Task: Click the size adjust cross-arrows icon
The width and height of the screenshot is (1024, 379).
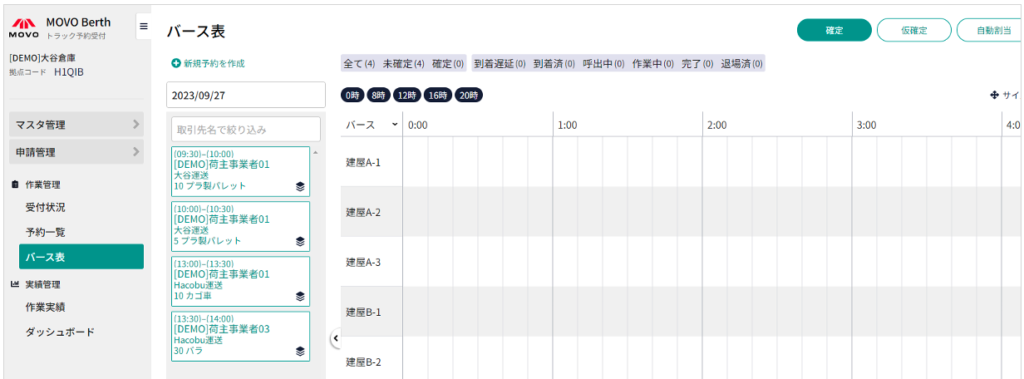Action: 995,95
